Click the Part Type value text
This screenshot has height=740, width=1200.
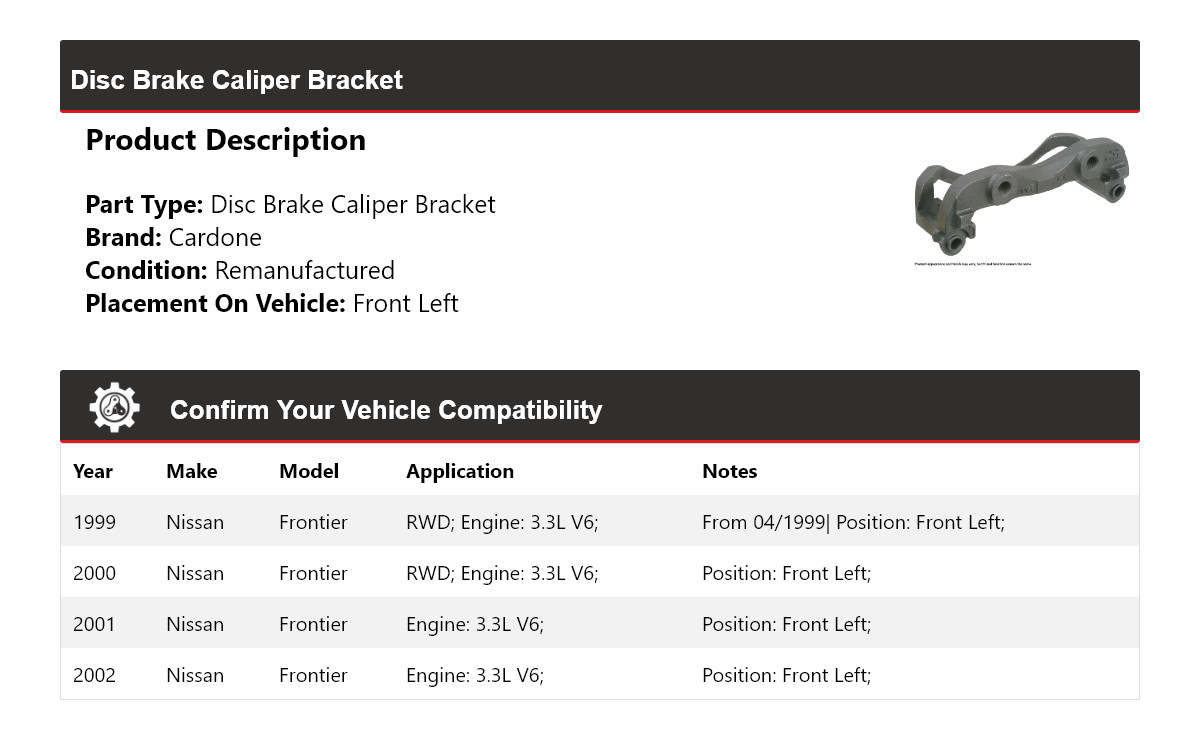click(x=353, y=205)
